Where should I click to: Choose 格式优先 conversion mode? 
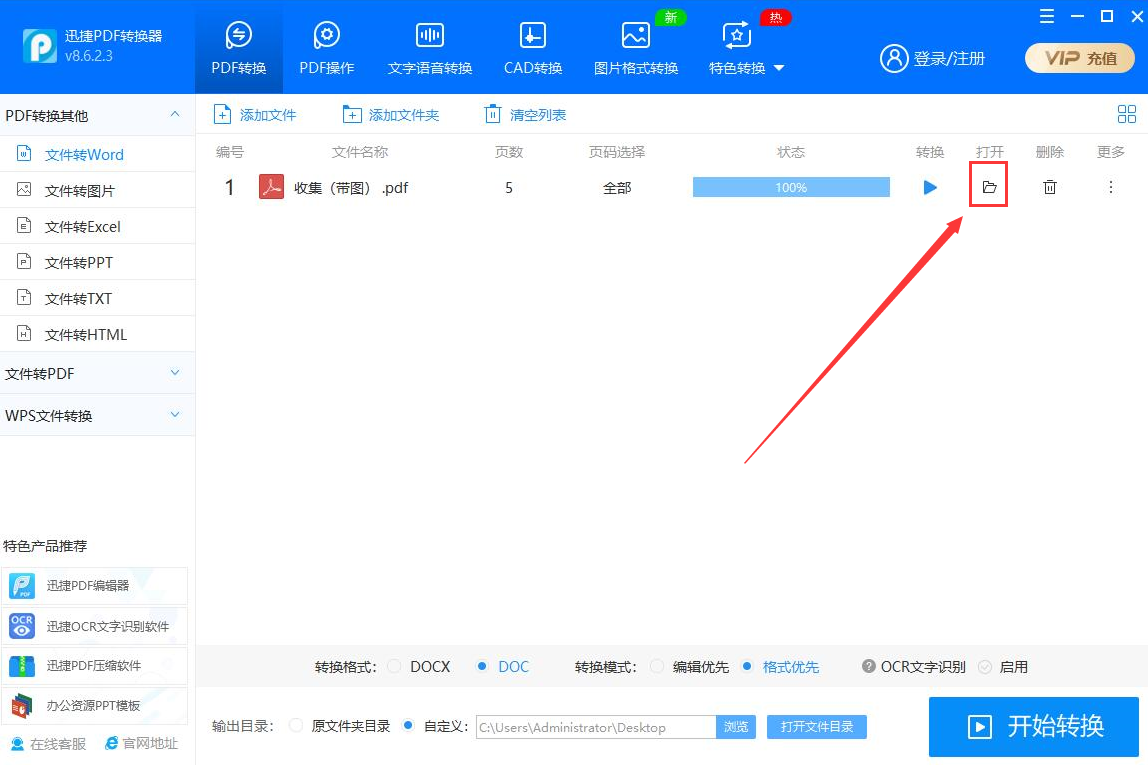[x=747, y=666]
